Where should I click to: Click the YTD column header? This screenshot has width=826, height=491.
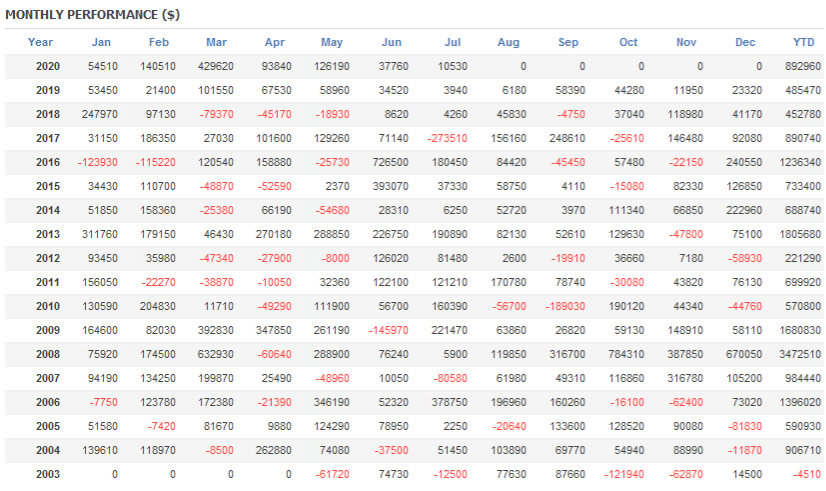point(804,42)
